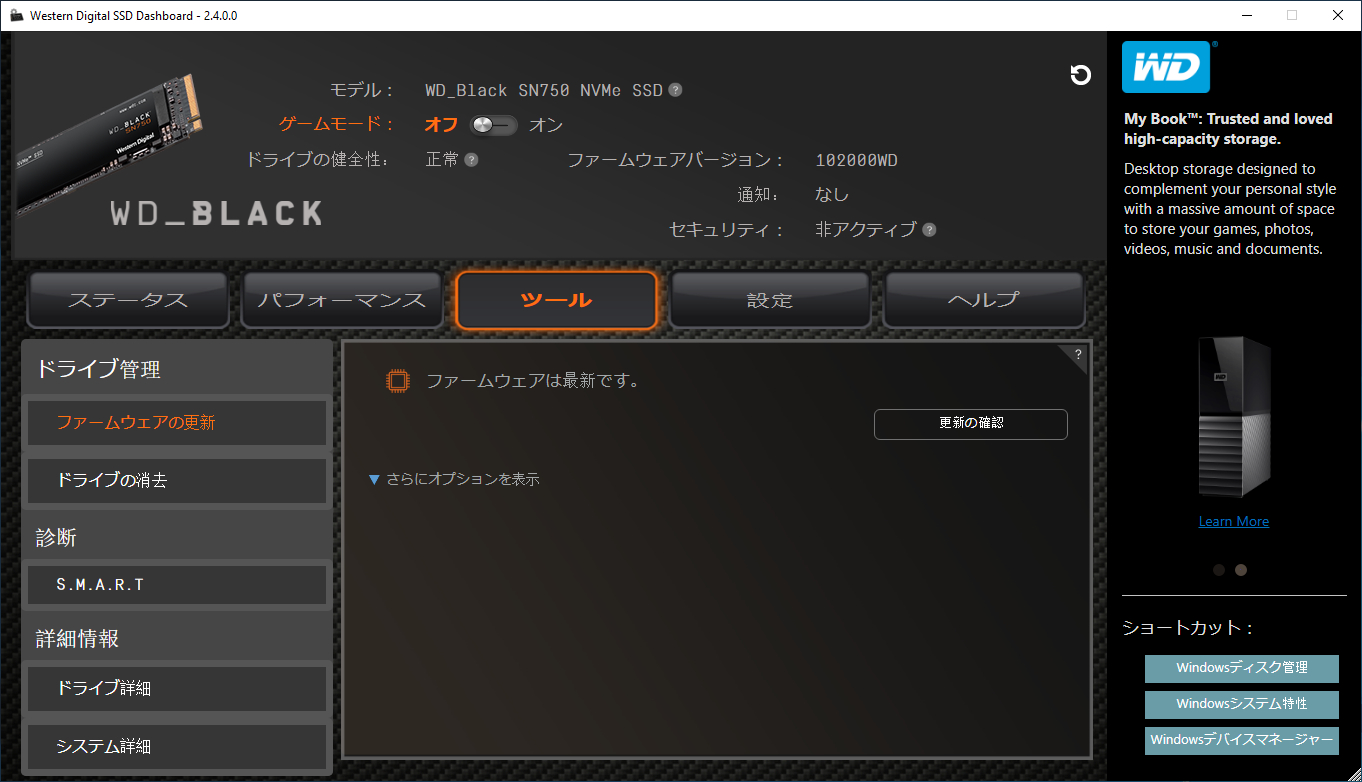1362x782 pixels.
Task: Click the ファームウェアは最新です。 message
Action: 533,381
